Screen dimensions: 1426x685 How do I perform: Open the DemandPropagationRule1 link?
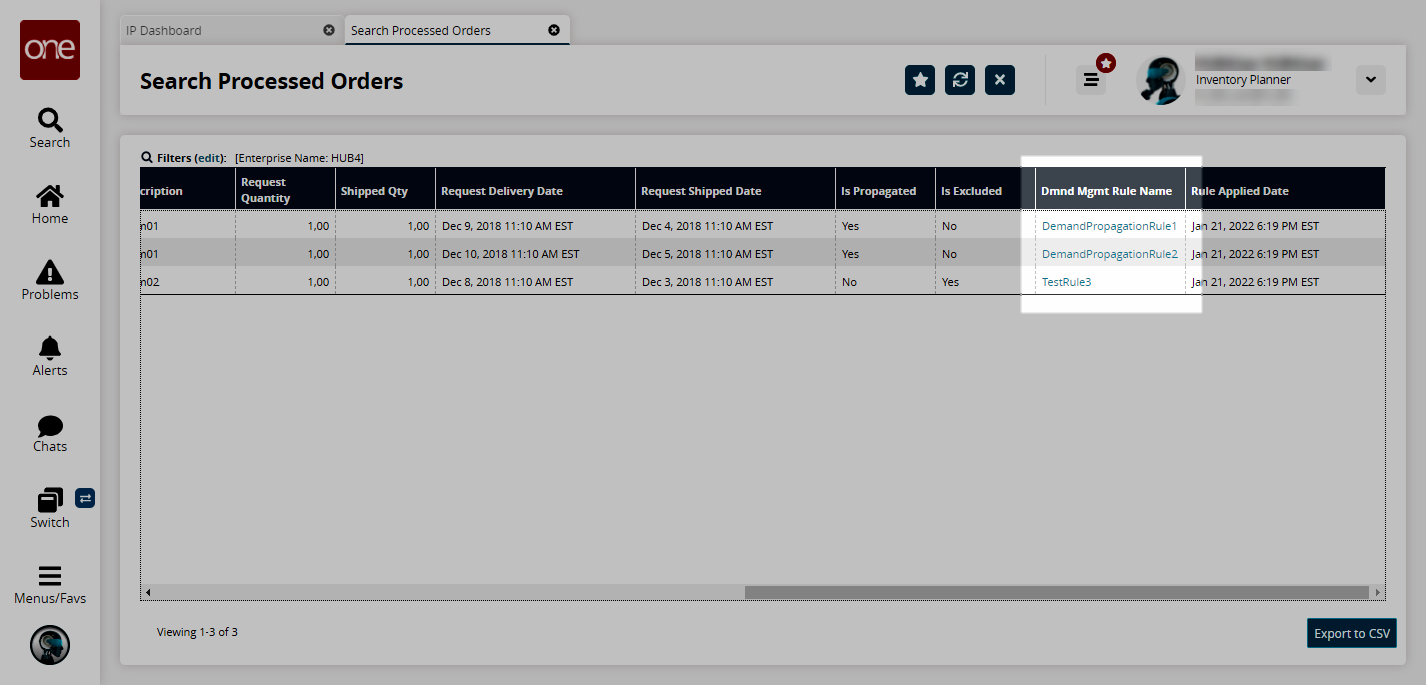click(x=1109, y=226)
